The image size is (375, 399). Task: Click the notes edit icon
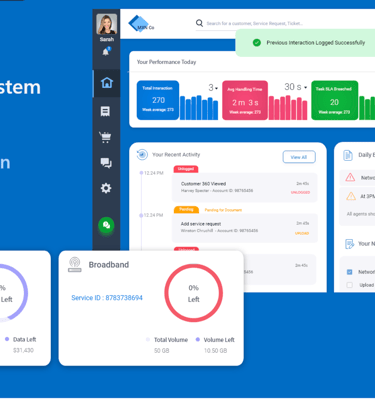click(x=349, y=244)
